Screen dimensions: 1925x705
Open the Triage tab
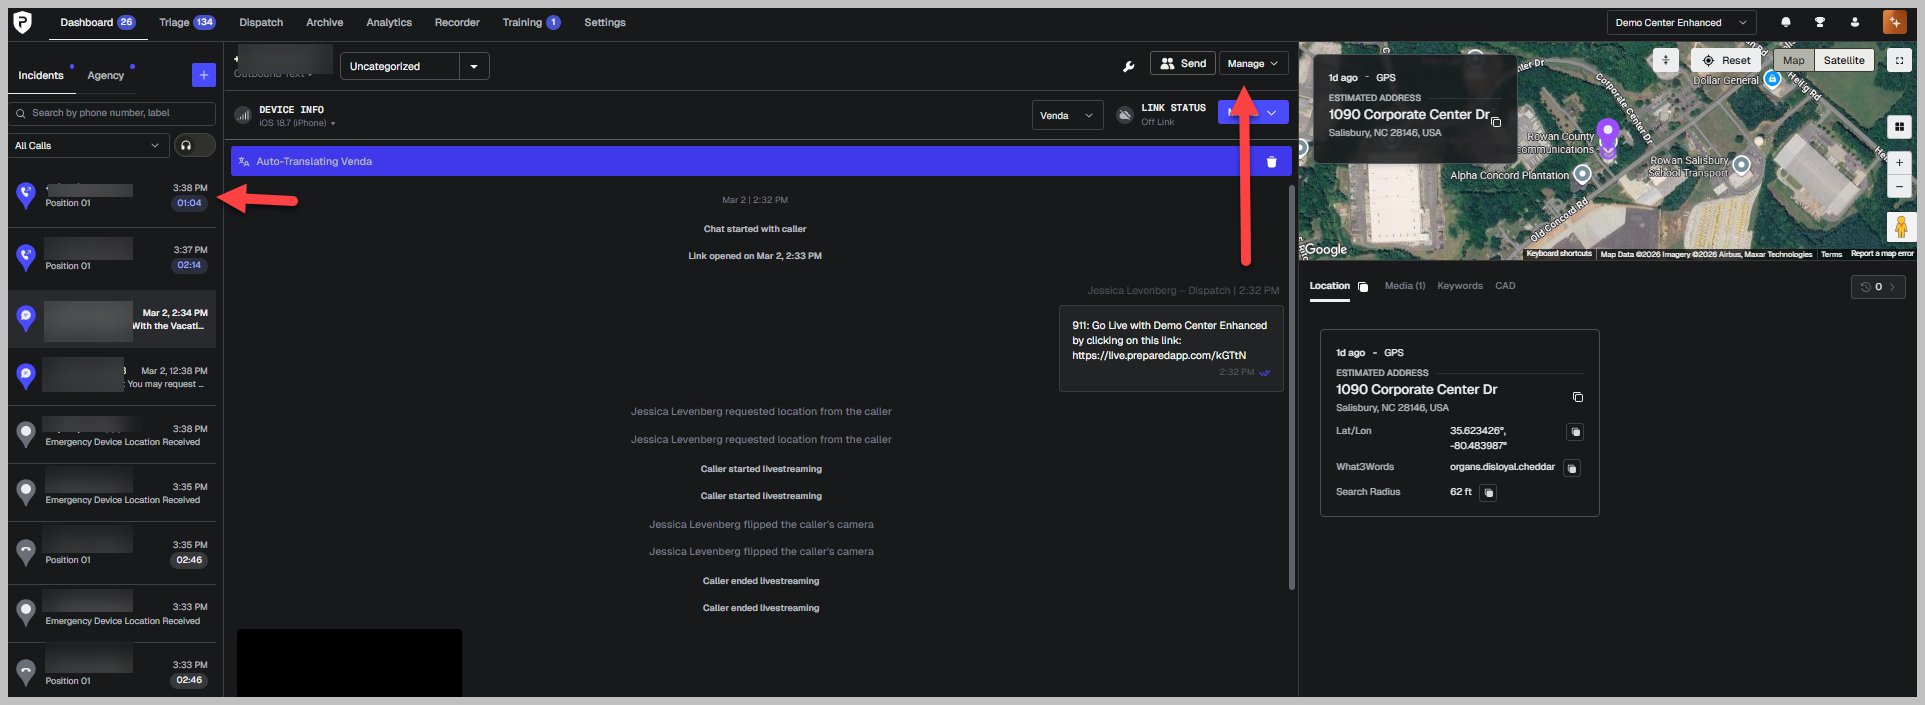click(x=186, y=22)
